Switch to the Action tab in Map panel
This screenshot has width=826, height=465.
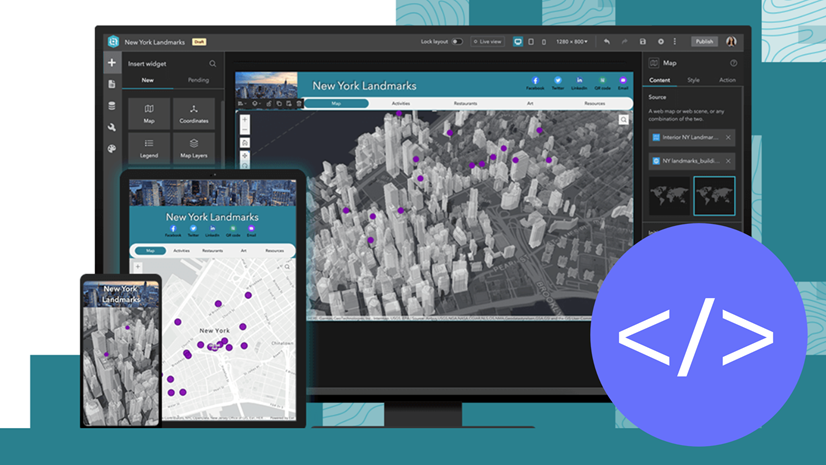pyautogui.click(x=727, y=80)
